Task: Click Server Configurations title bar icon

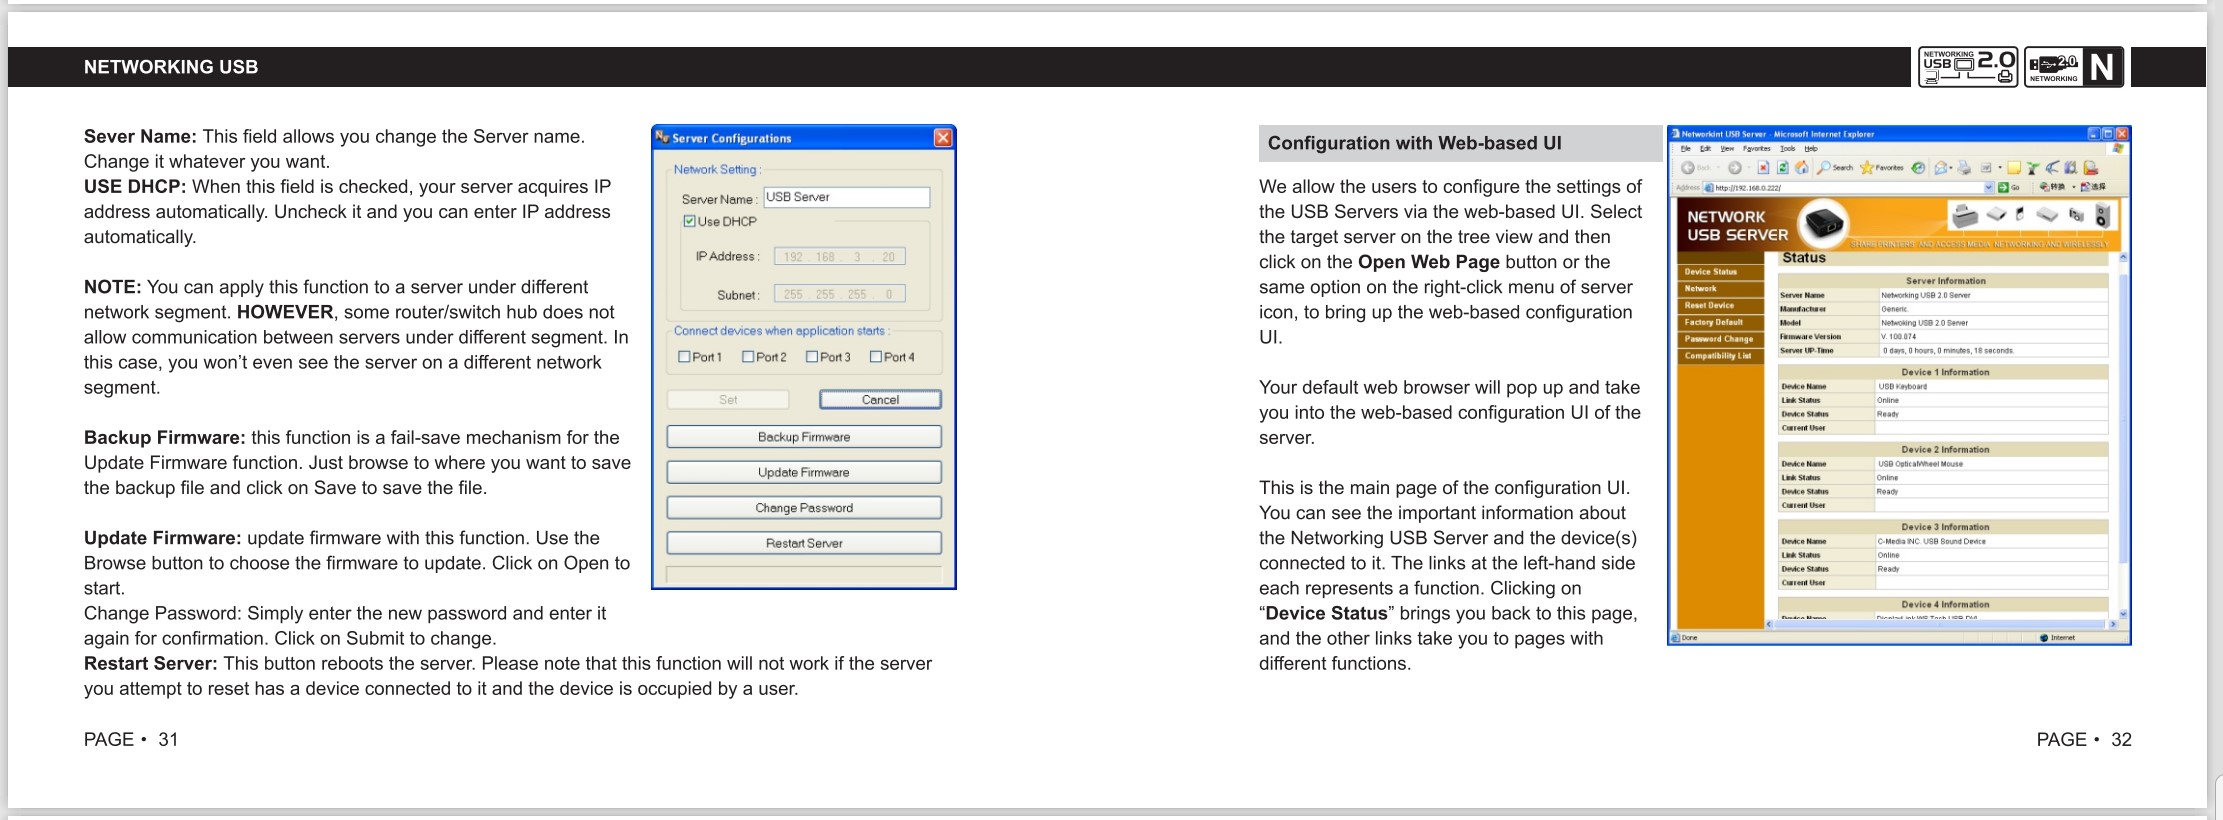Action: (662, 137)
